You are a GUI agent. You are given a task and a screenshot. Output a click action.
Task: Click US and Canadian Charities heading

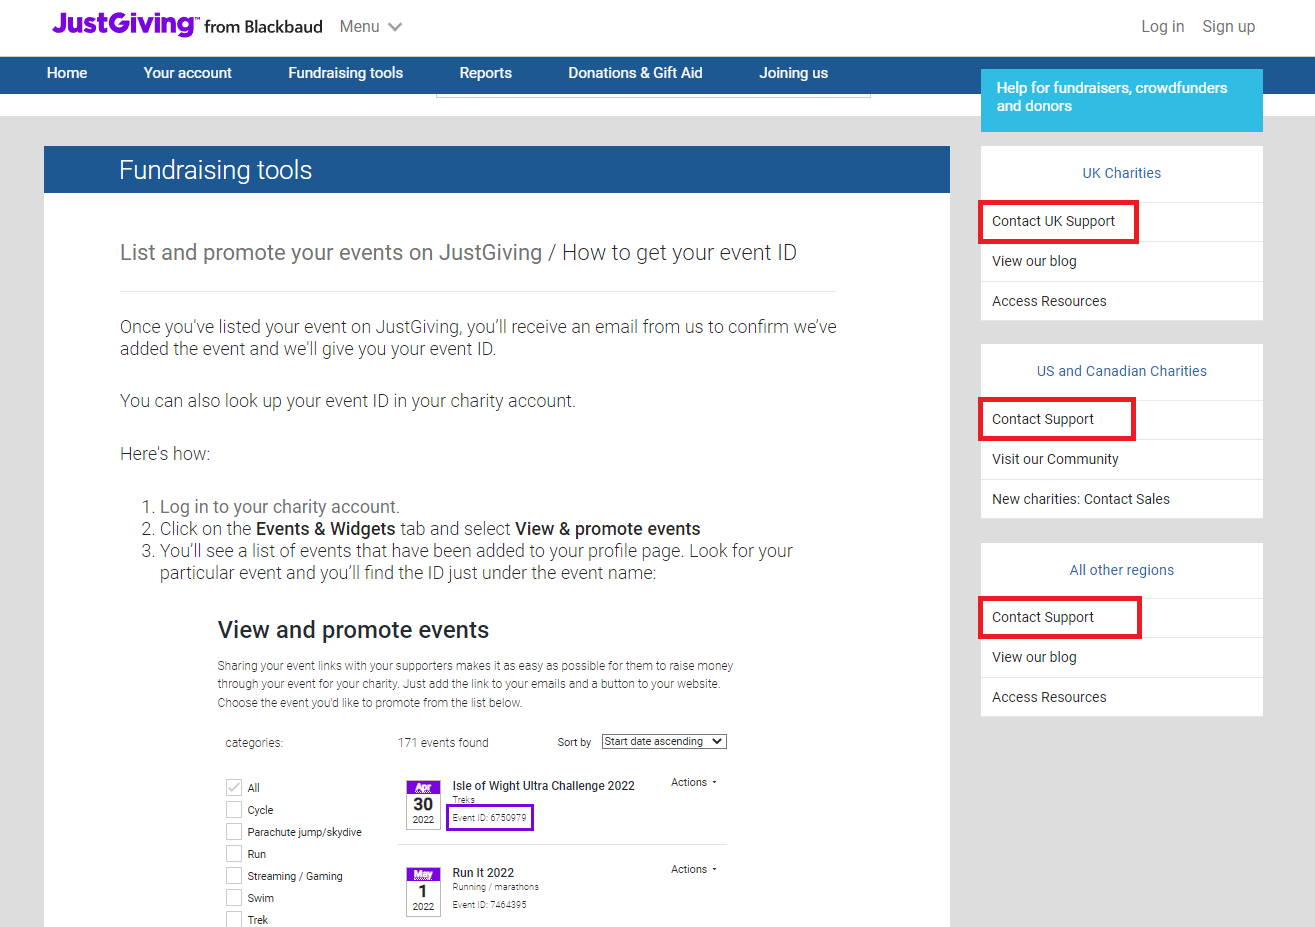tap(1121, 371)
